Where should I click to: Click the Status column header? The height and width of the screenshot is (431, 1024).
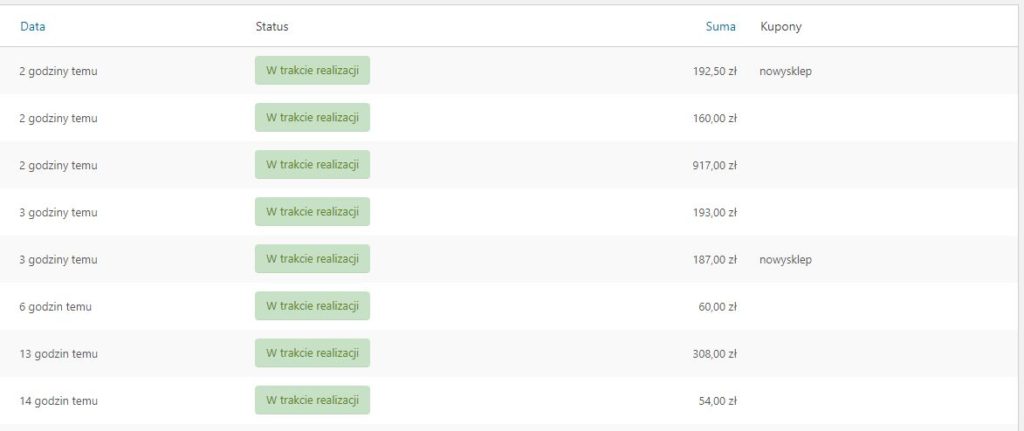[272, 27]
